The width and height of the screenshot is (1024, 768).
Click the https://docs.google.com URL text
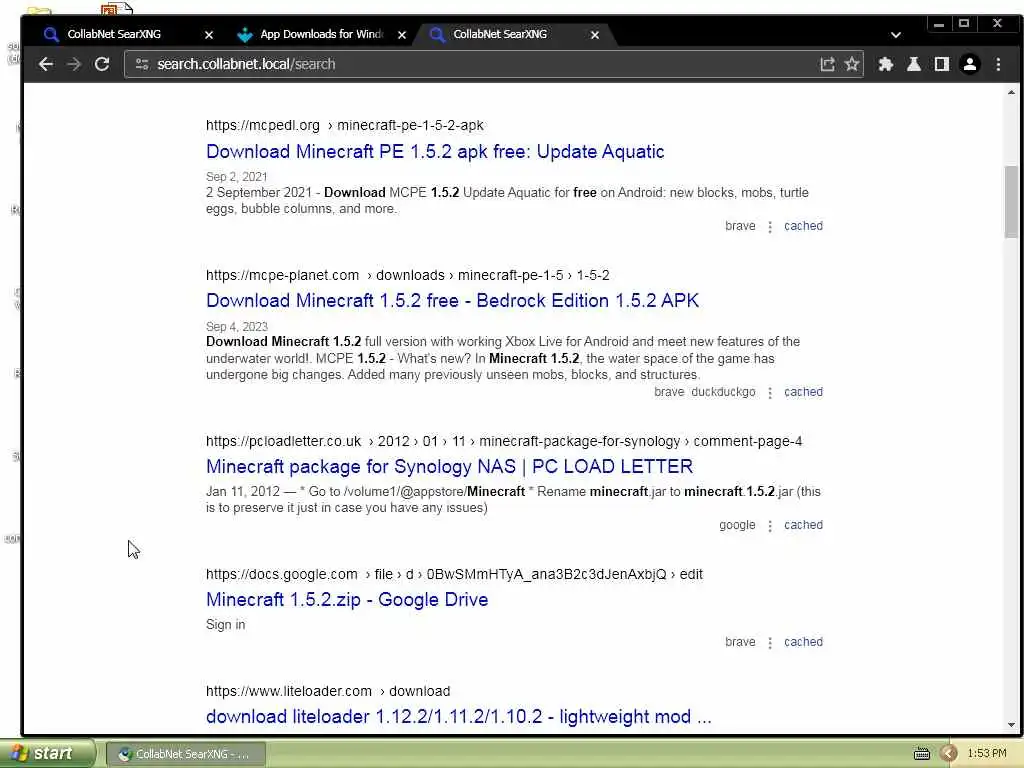click(281, 575)
